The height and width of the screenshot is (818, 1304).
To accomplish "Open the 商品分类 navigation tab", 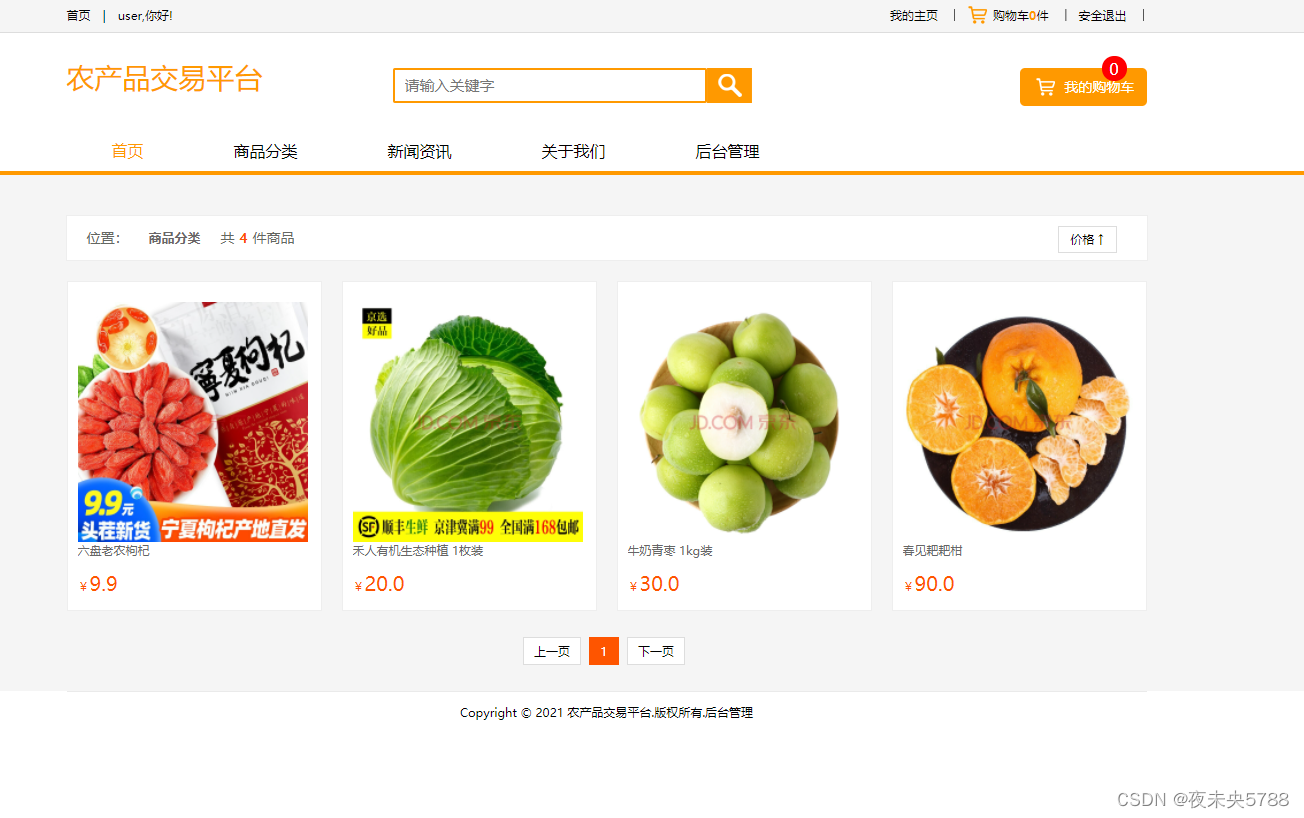I will coord(265,152).
